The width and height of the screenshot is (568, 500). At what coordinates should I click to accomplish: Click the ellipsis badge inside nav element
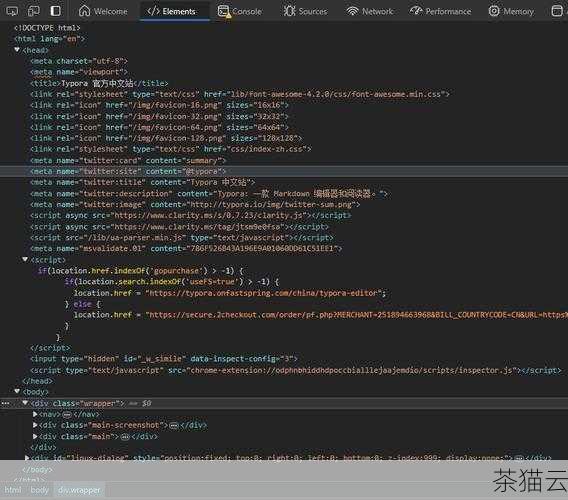click(67, 414)
